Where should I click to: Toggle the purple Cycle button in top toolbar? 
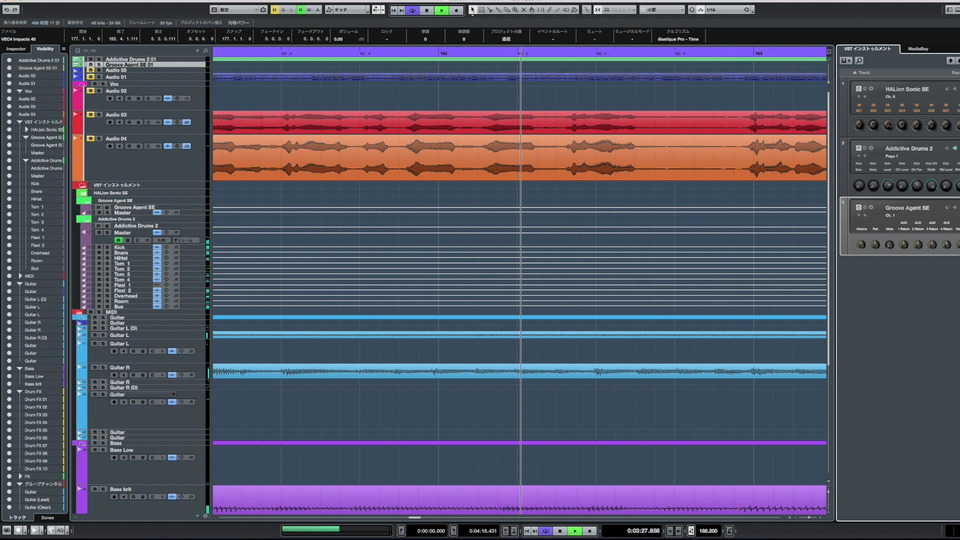pos(411,10)
